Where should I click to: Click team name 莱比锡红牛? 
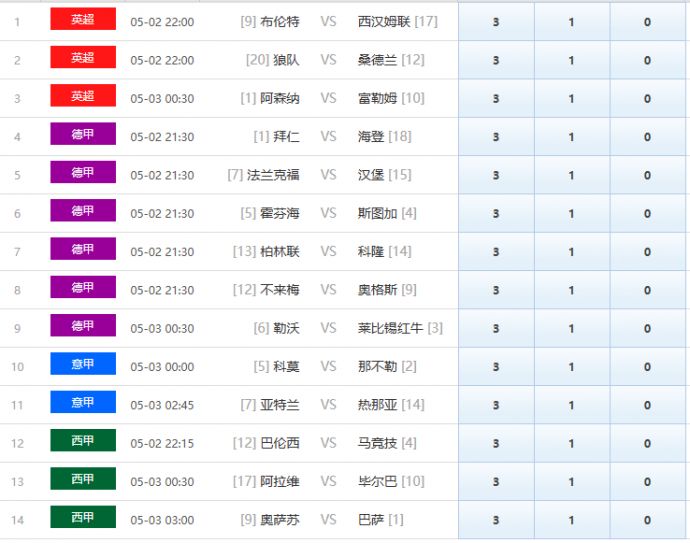[390, 328]
